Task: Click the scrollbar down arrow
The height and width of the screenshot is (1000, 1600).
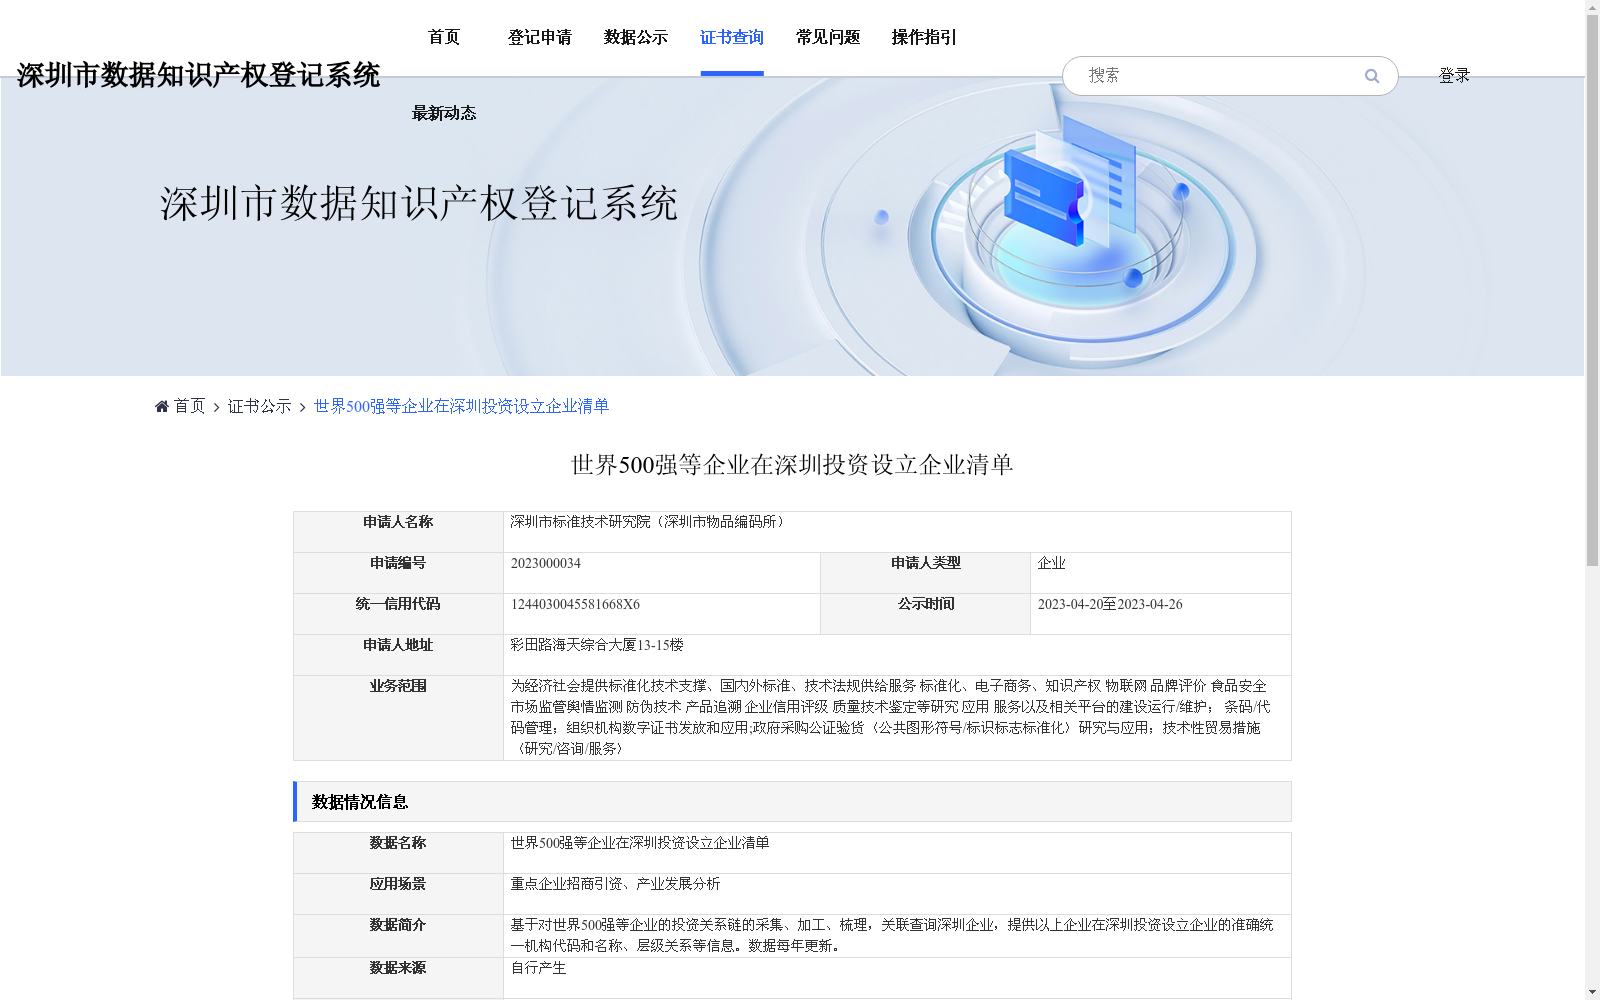Action: tap(1592, 992)
